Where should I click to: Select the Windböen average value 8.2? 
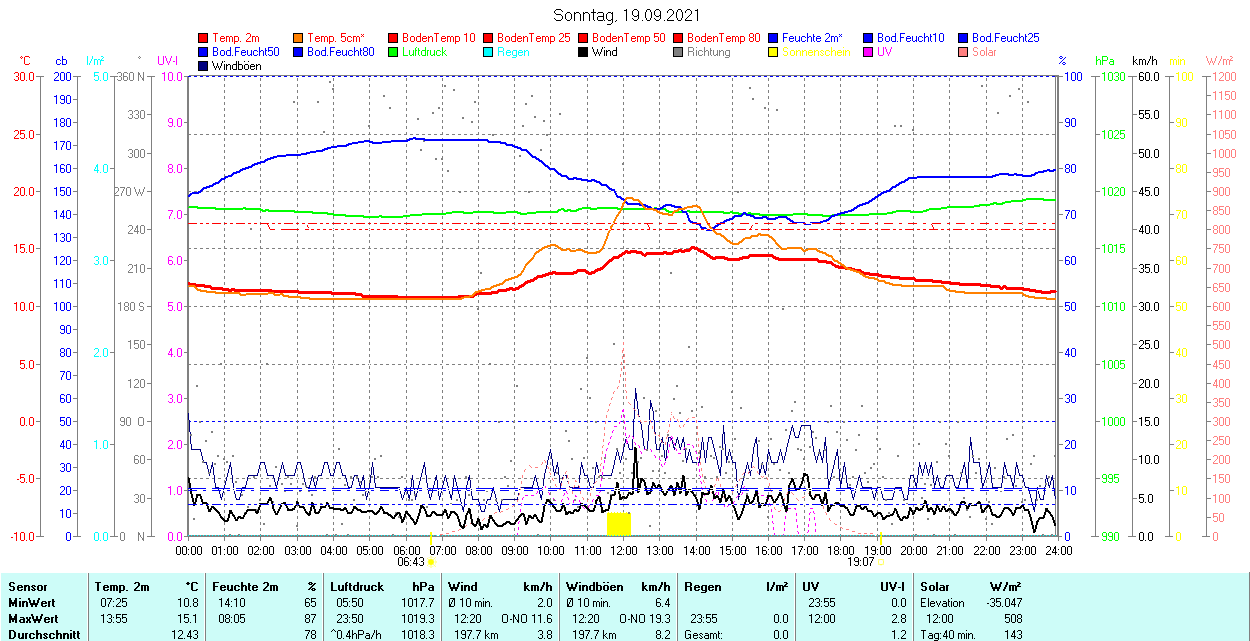pyautogui.click(x=662, y=635)
